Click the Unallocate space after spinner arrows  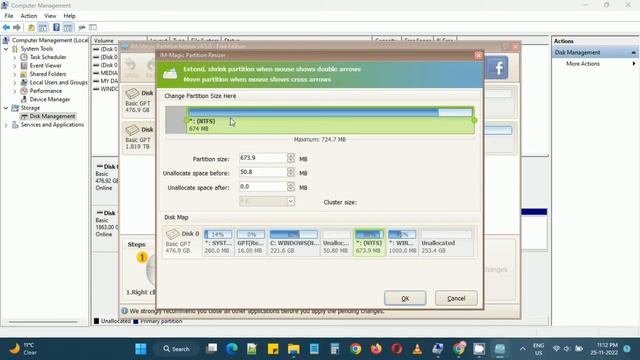(x=291, y=187)
